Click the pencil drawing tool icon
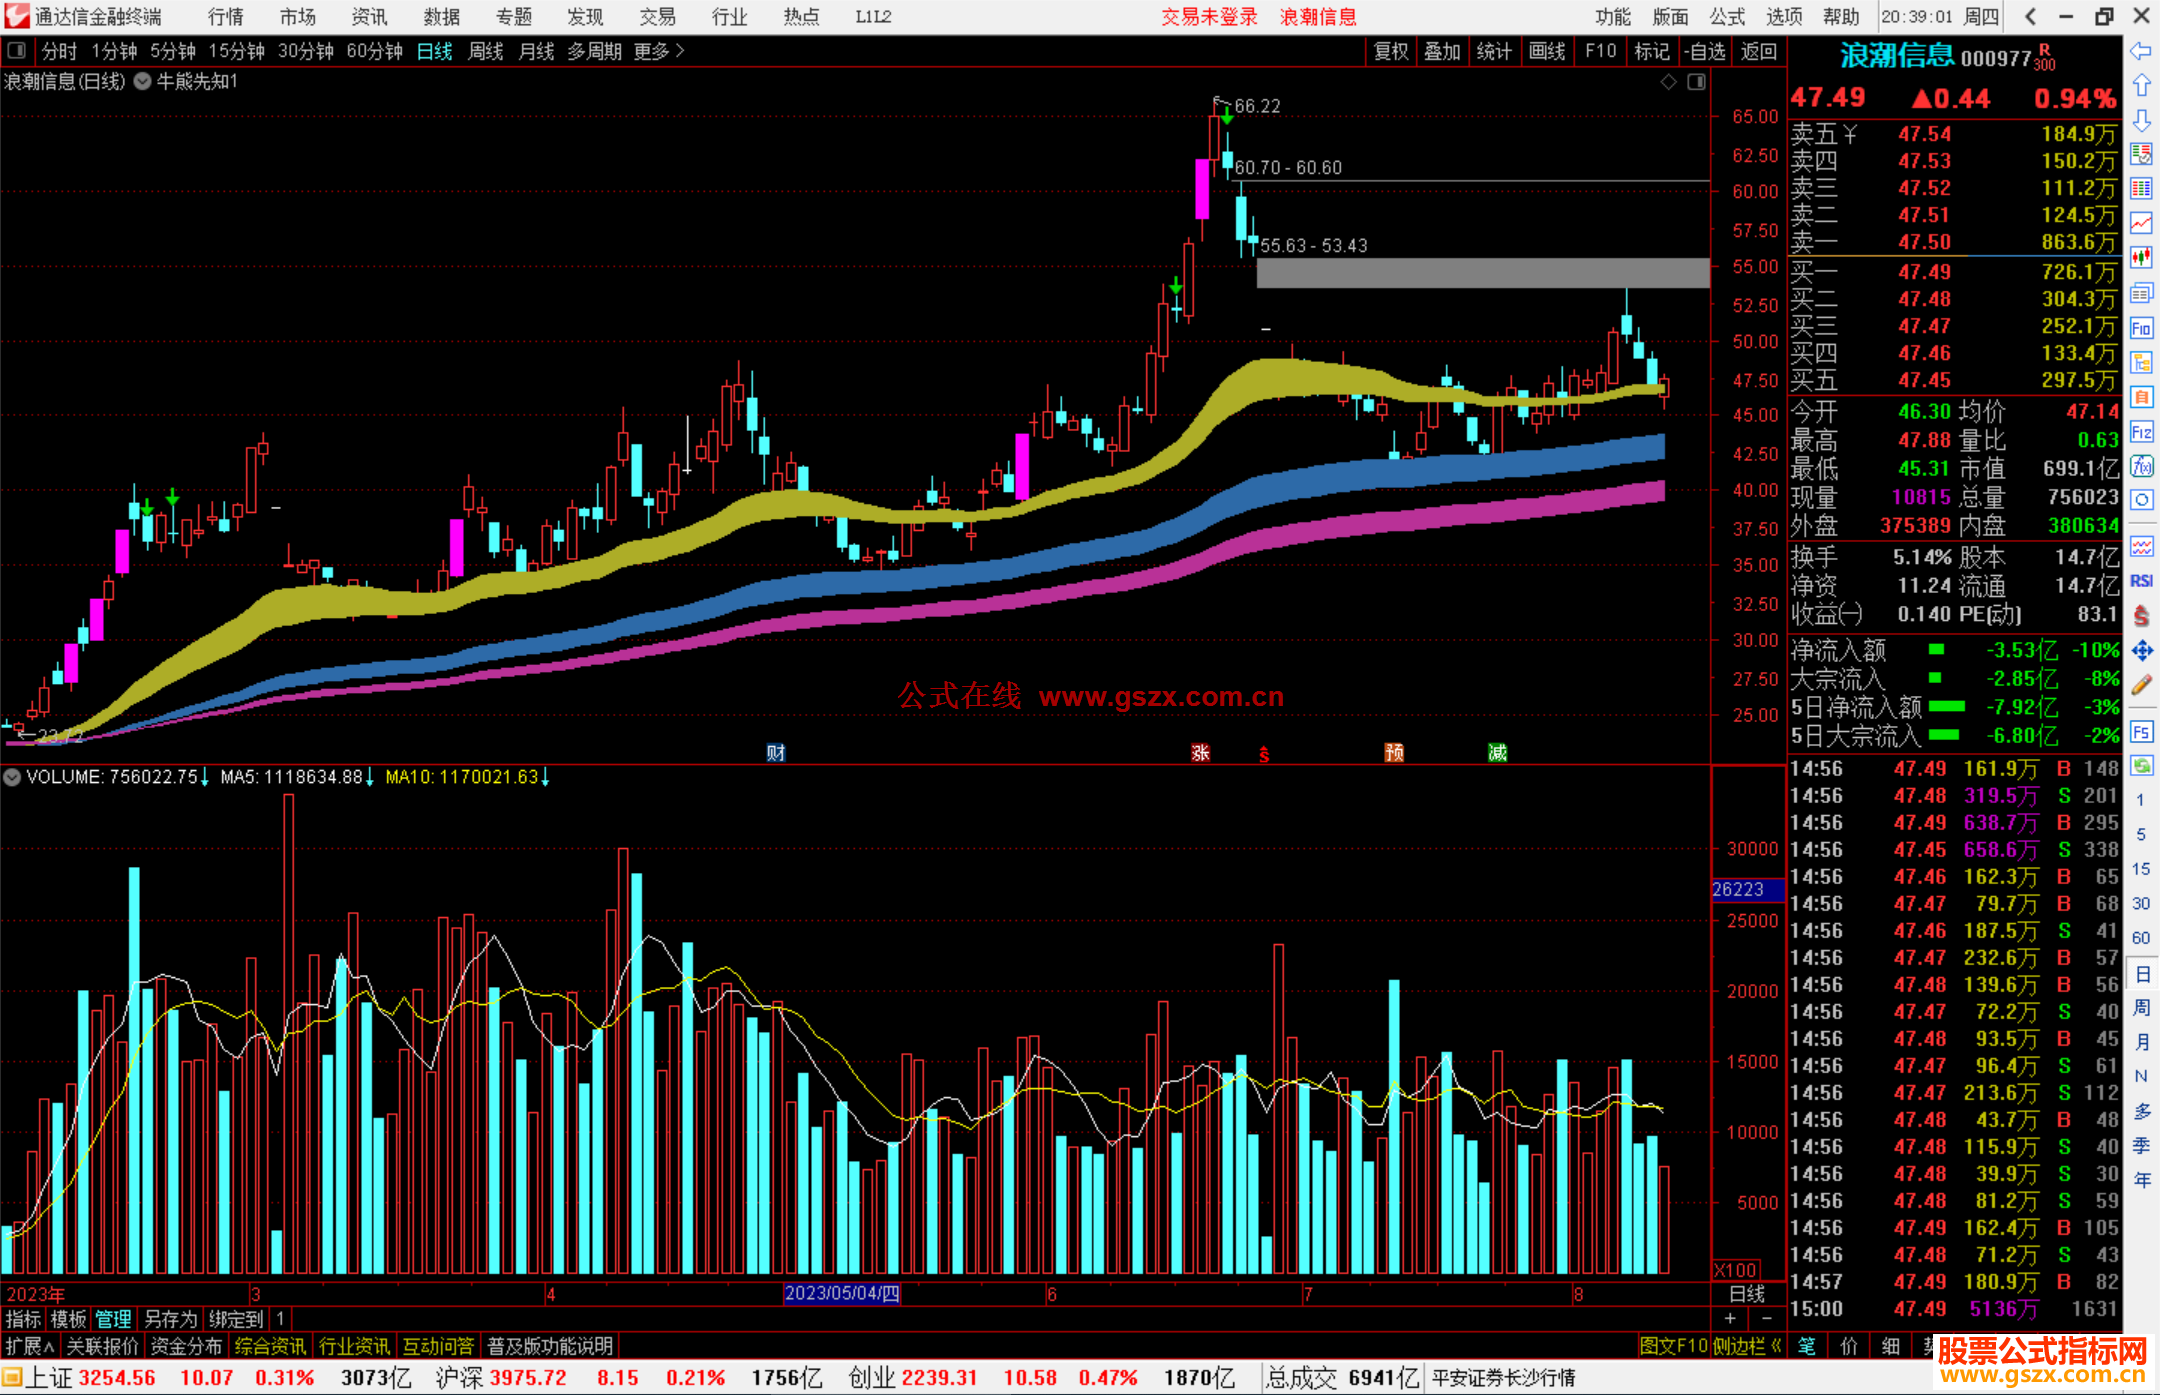The width and height of the screenshot is (2160, 1395). coord(2141,686)
